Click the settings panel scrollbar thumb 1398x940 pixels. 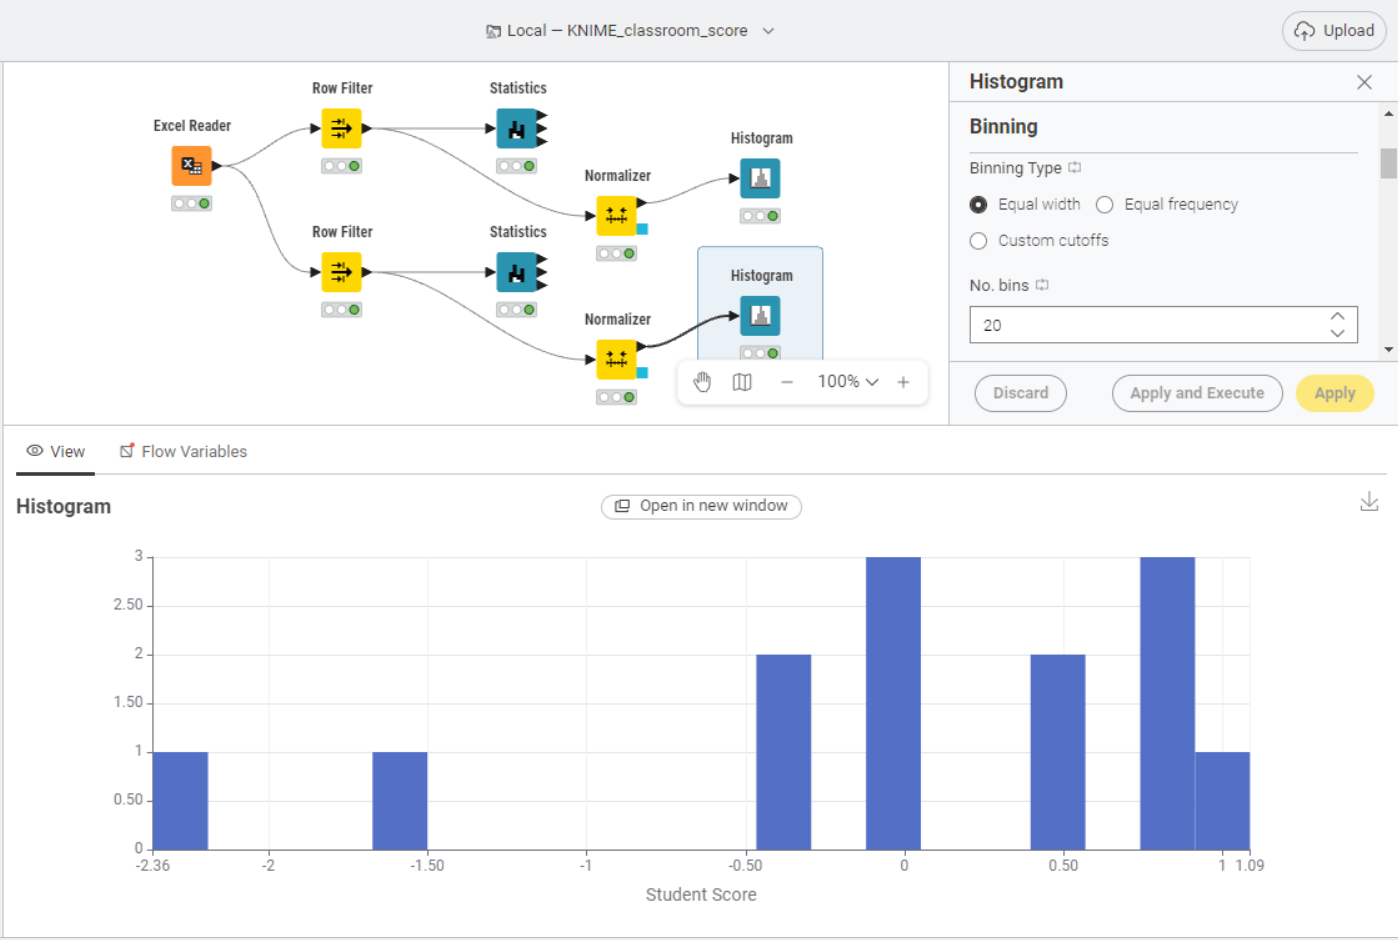click(x=1388, y=163)
